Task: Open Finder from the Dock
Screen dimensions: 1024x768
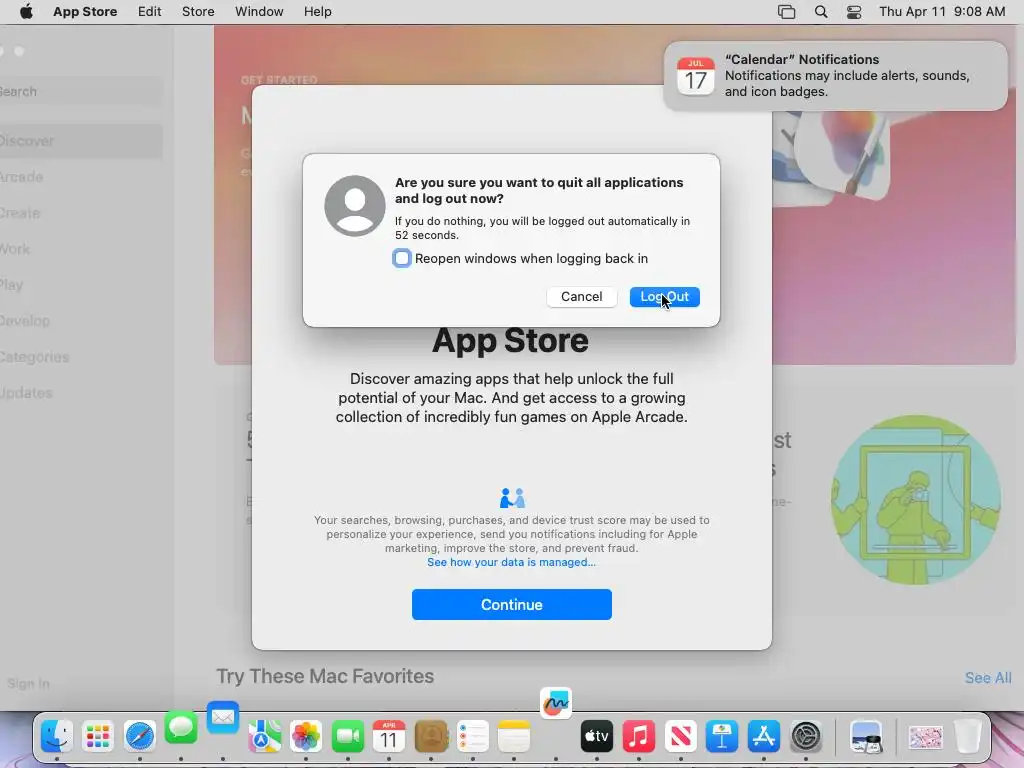Action: (x=56, y=737)
